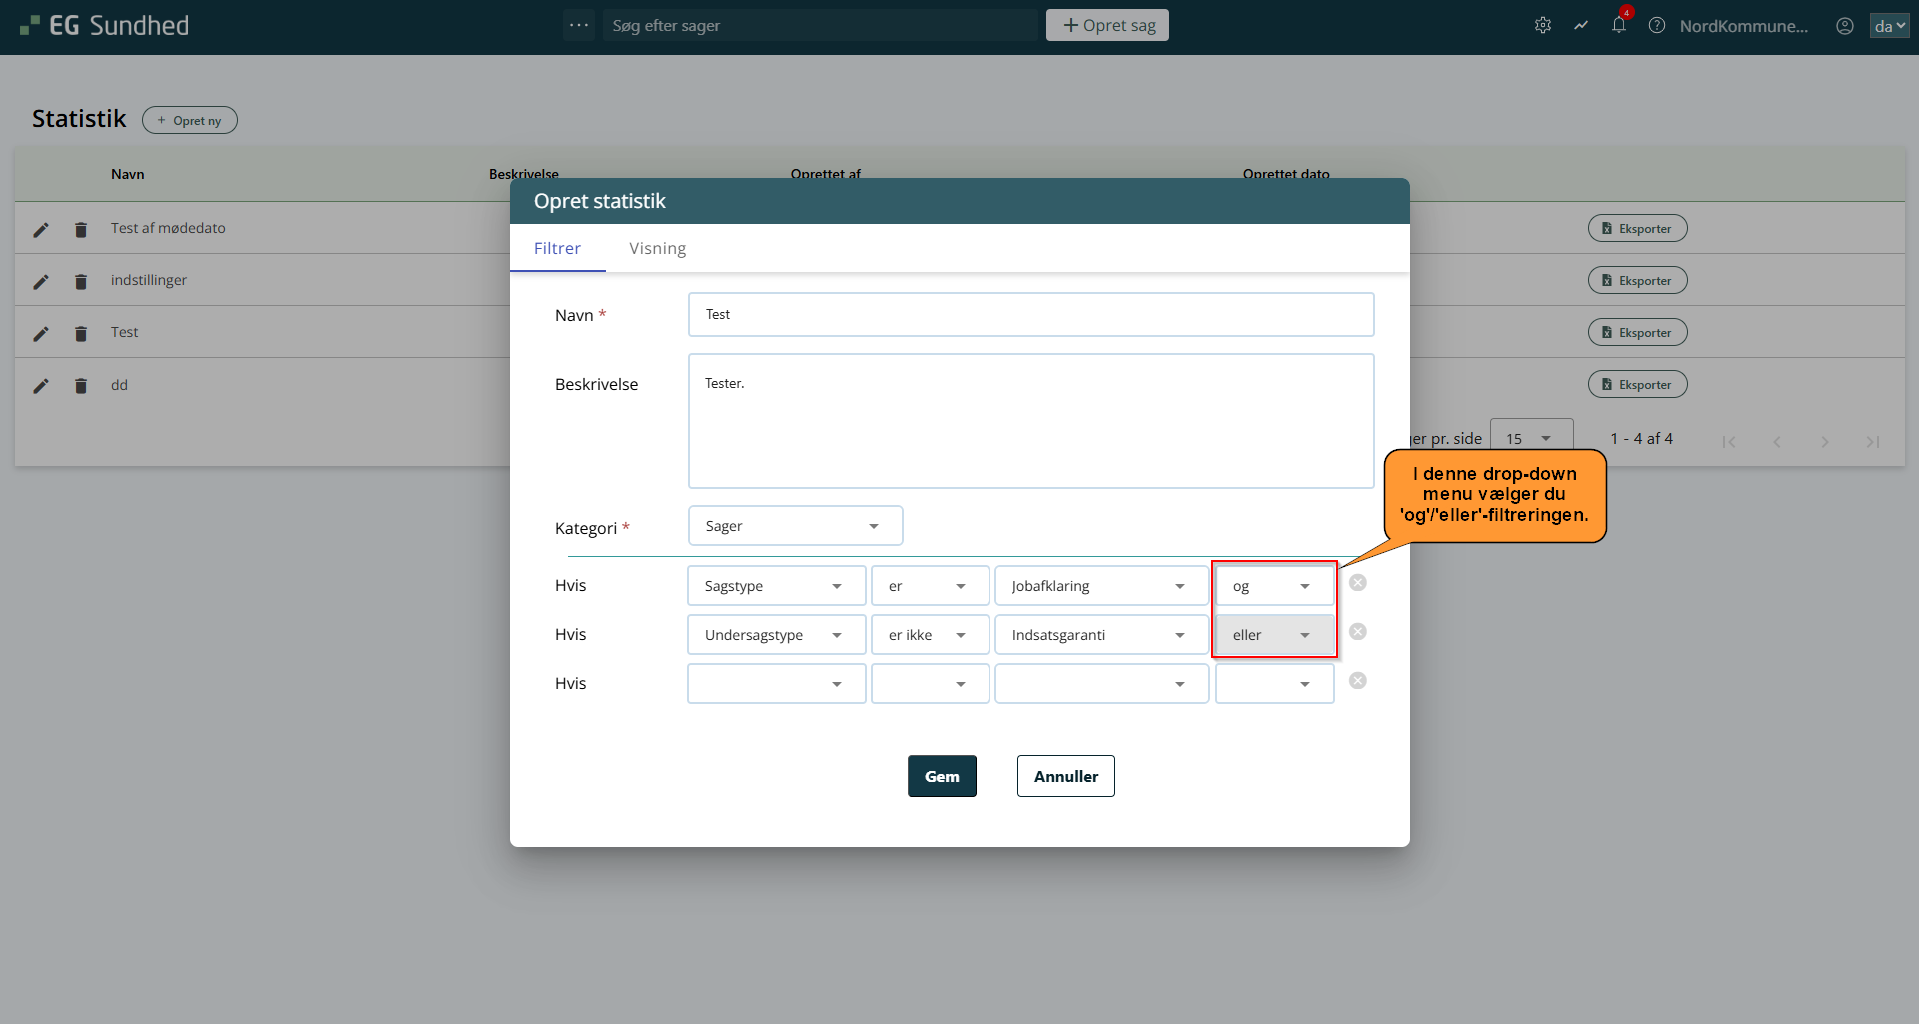
Task: Remove the Undersagstype filter row
Action: (1357, 632)
